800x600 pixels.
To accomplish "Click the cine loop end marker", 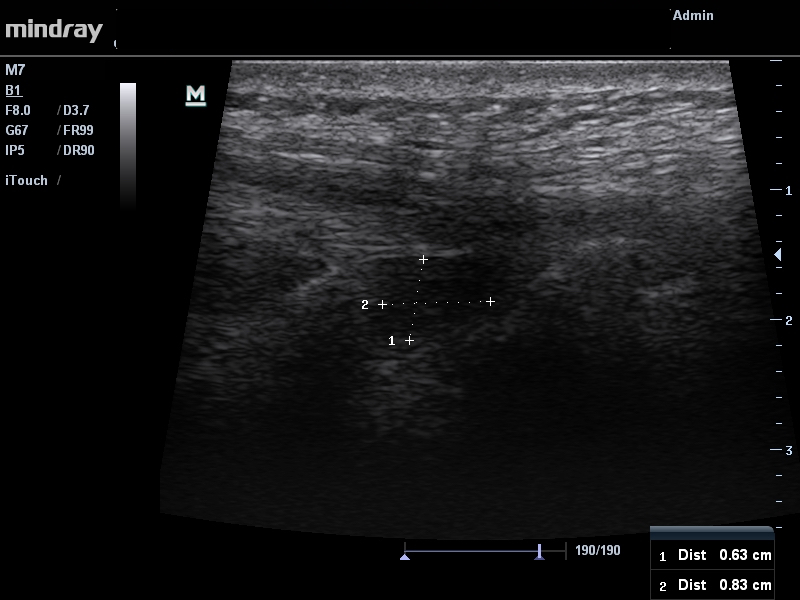I will 539,551.
